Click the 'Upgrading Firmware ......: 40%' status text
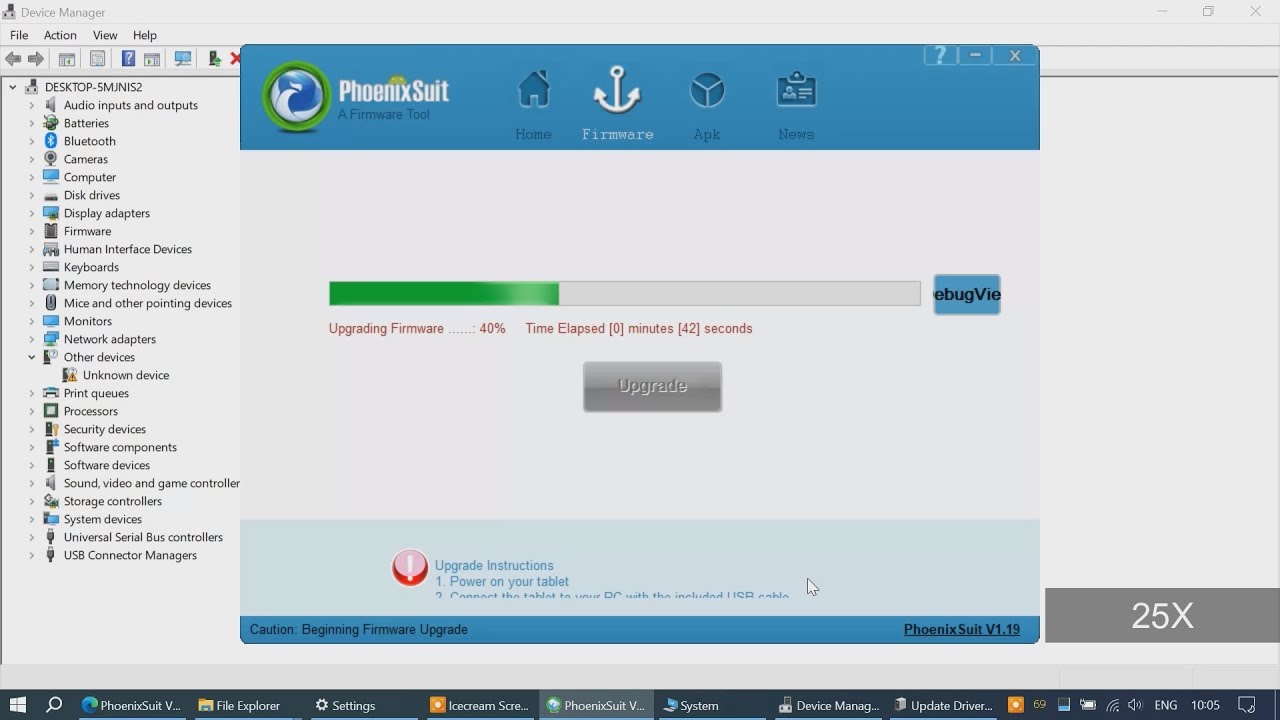The height and width of the screenshot is (720, 1280). tap(417, 328)
